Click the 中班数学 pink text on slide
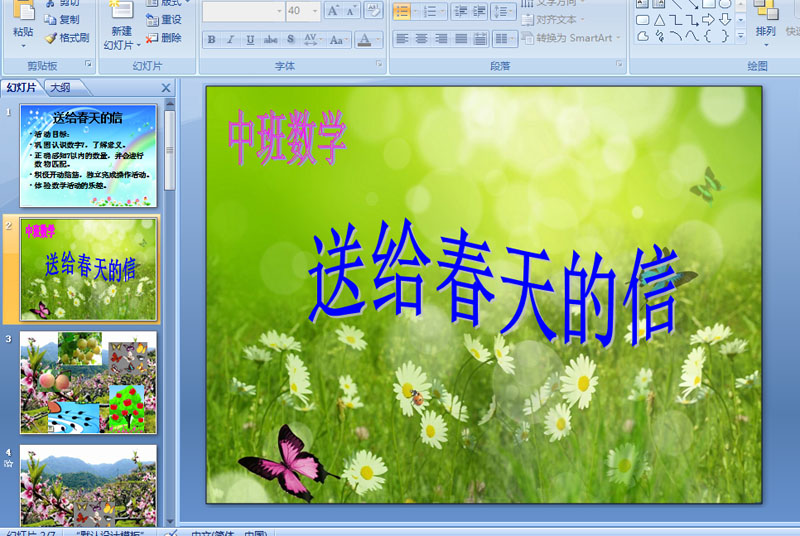Image resolution: width=800 pixels, height=536 pixels. coord(287,138)
